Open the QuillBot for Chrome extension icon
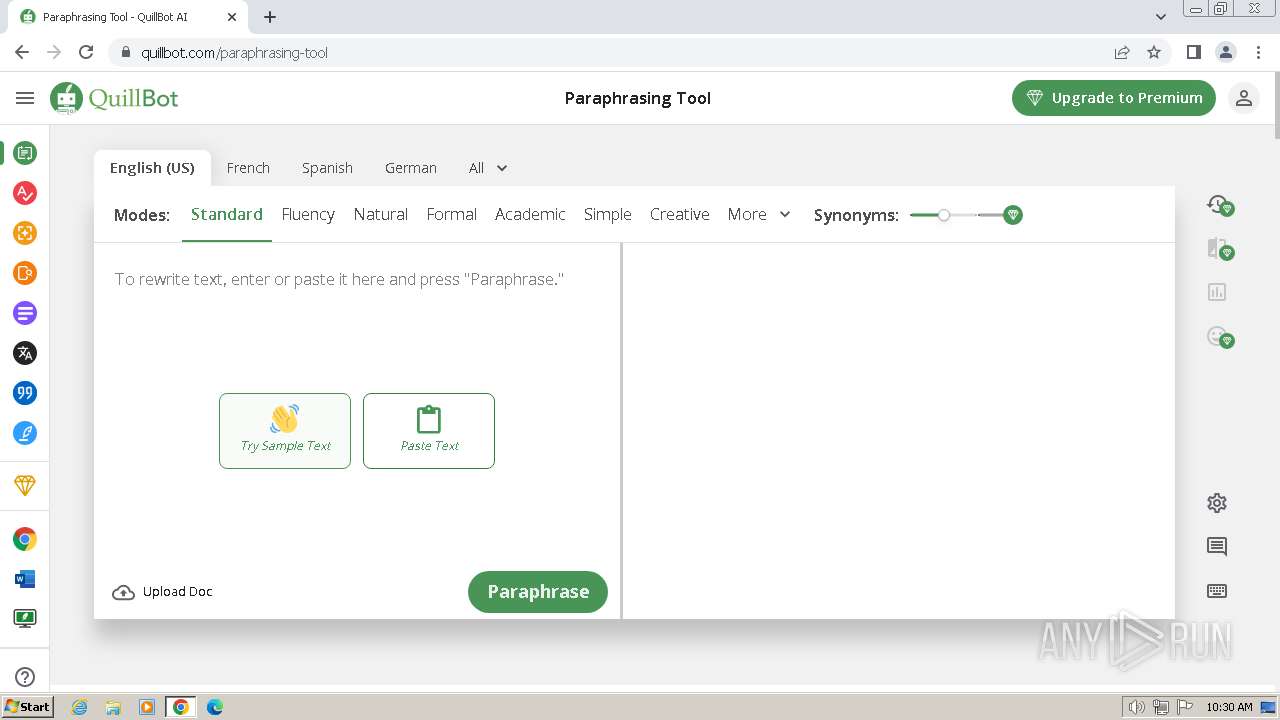The image size is (1280, 720). coord(25,539)
